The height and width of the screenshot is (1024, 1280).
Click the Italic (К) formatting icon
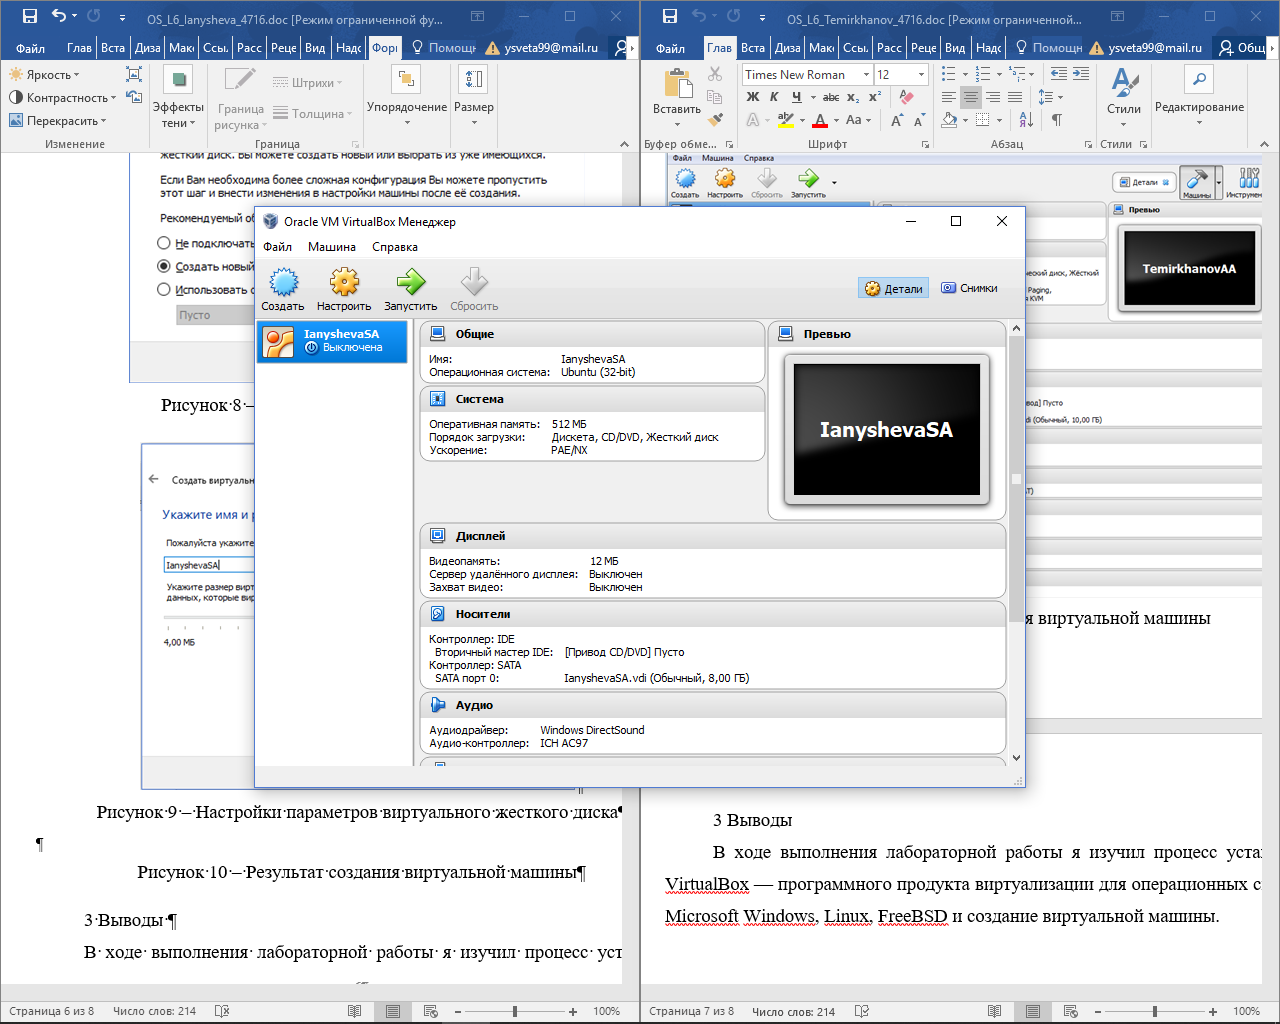(x=774, y=97)
